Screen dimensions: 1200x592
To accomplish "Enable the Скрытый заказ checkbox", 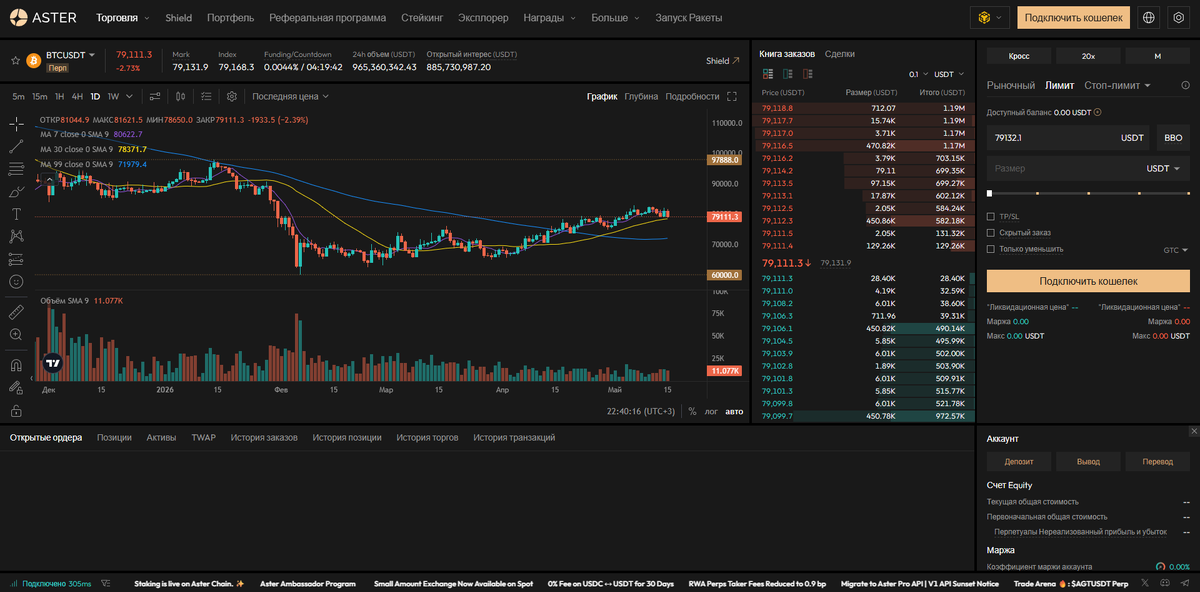I will [x=991, y=232].
